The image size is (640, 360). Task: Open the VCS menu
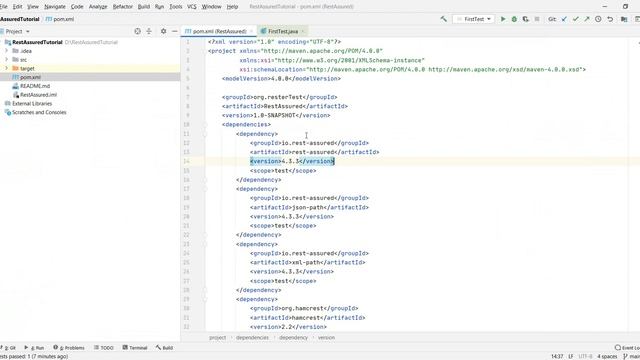(191, 7)
